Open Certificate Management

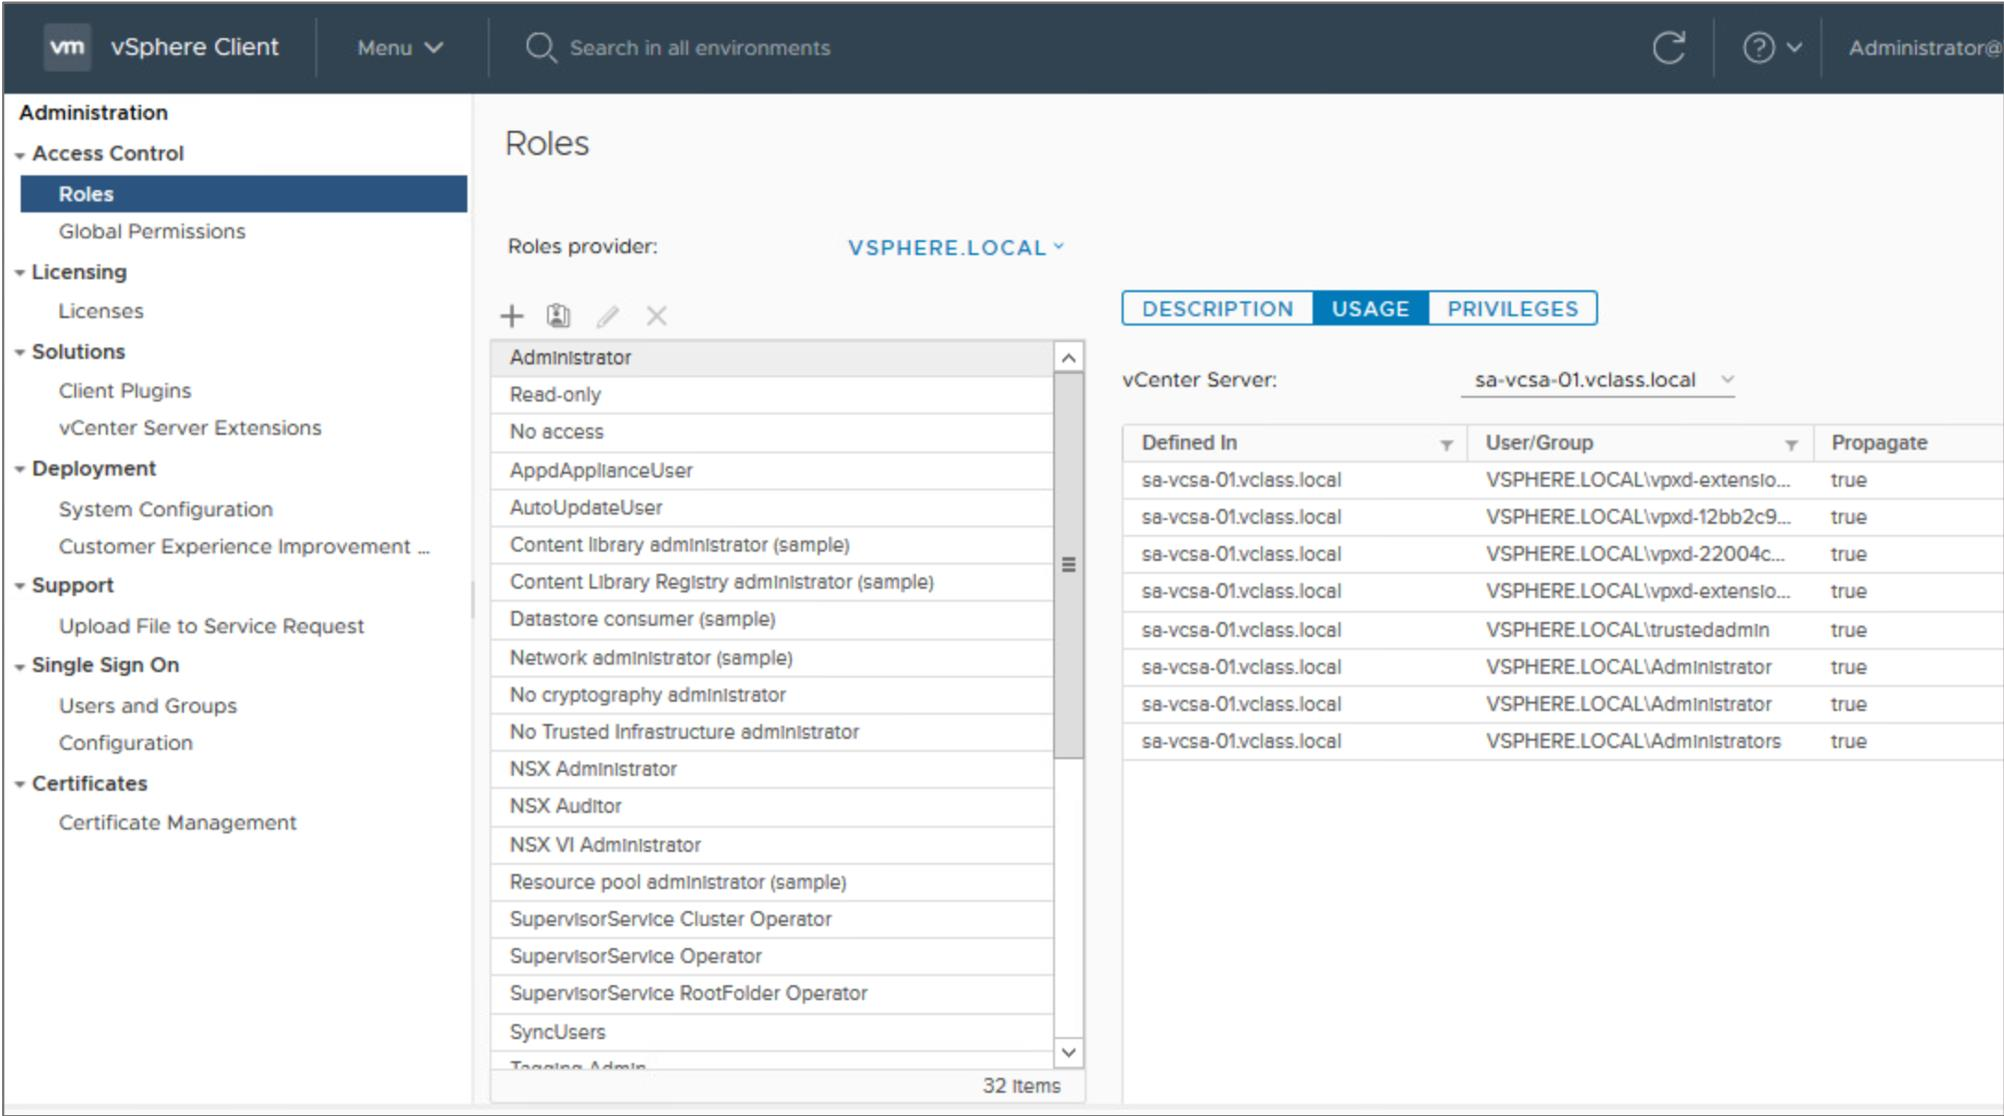178,823
